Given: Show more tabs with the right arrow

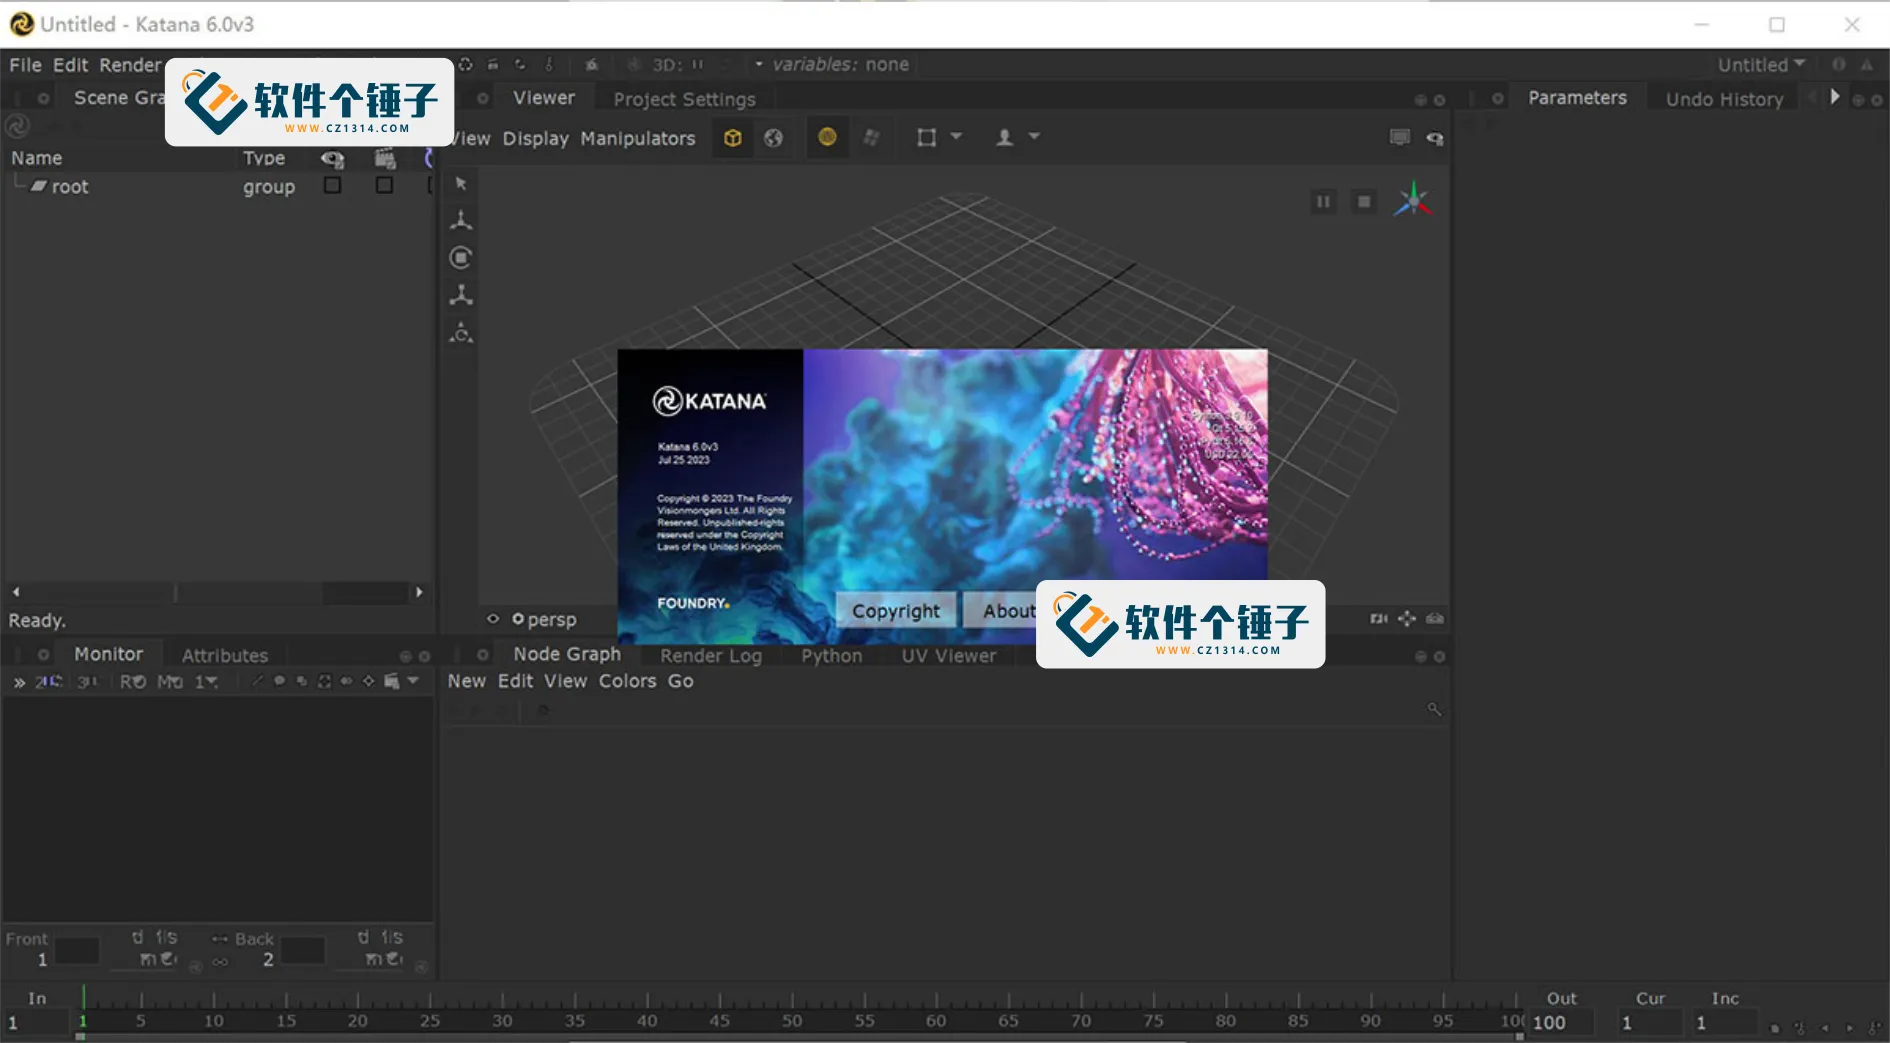Looking at the screenshot, I should tap(1835, 97).
